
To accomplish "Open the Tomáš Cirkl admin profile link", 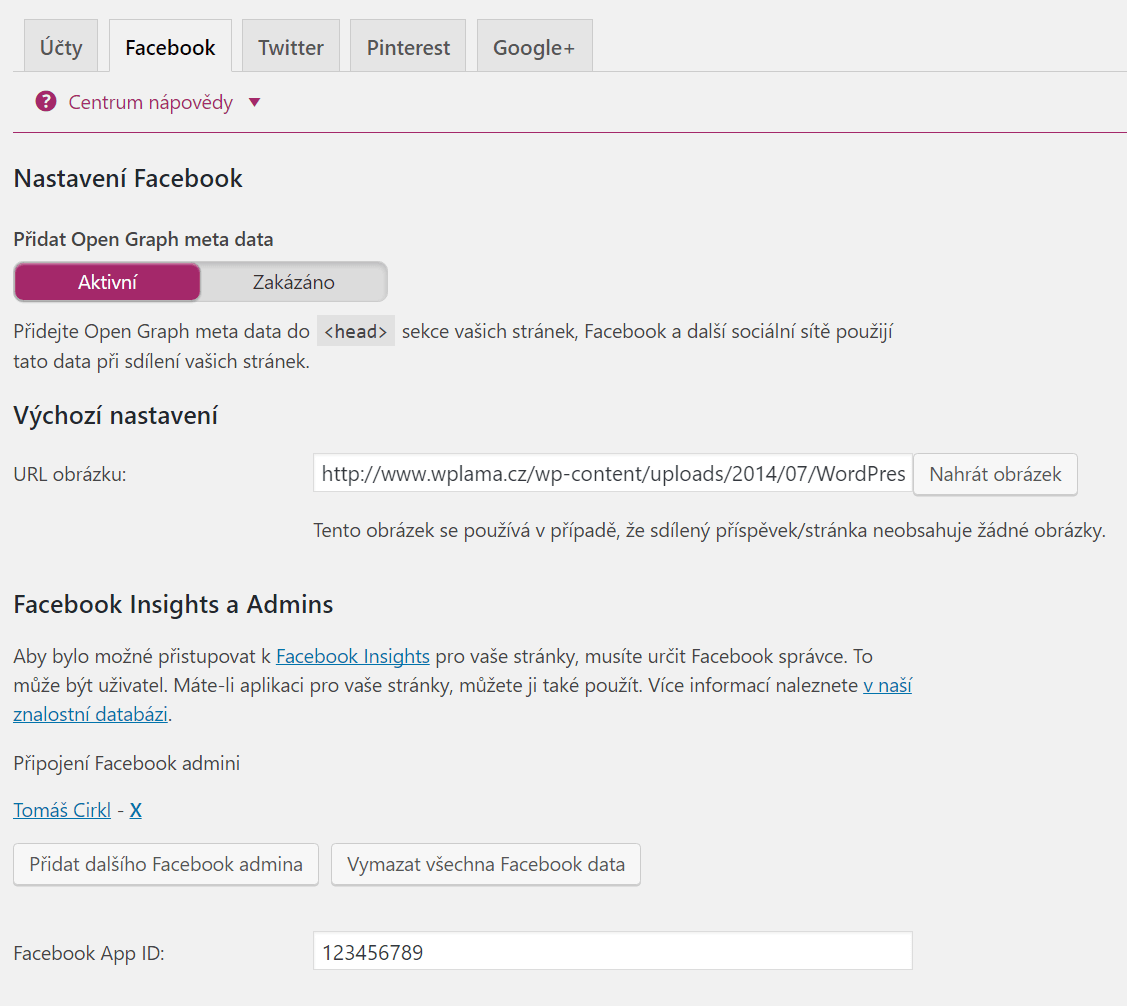I will (x=63, y=810).
